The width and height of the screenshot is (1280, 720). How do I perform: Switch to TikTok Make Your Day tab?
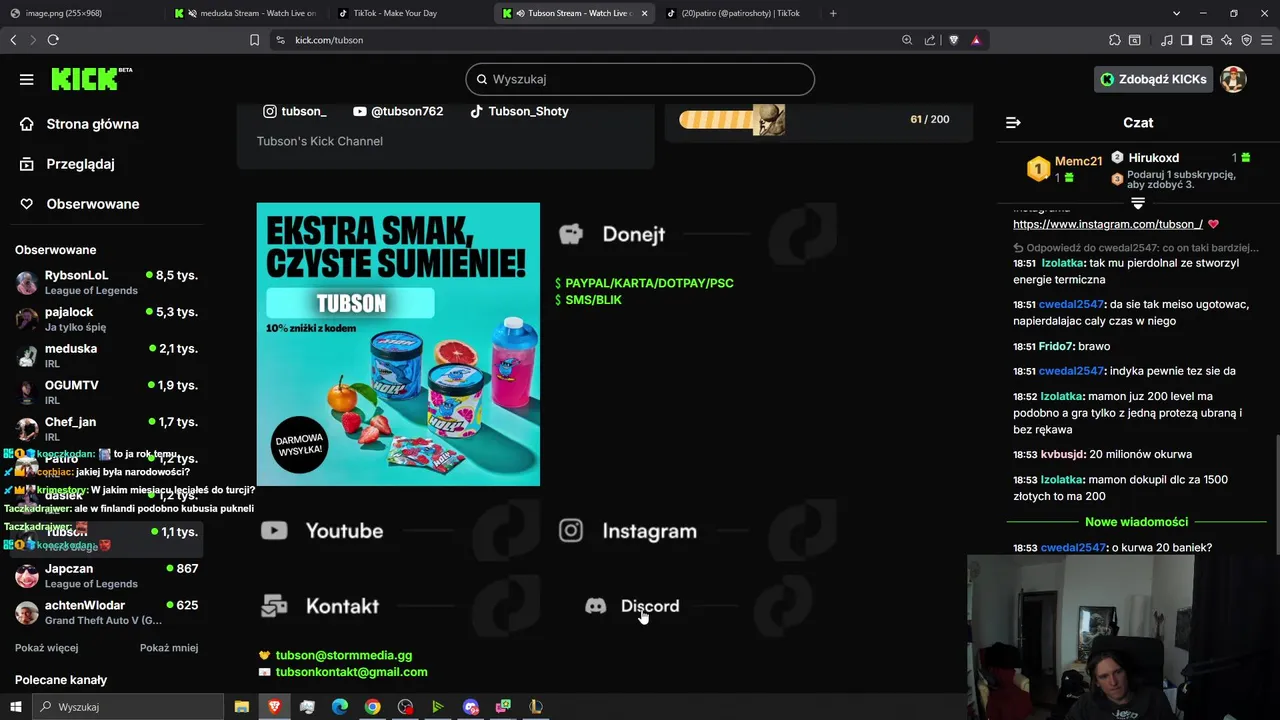point(393,13)
